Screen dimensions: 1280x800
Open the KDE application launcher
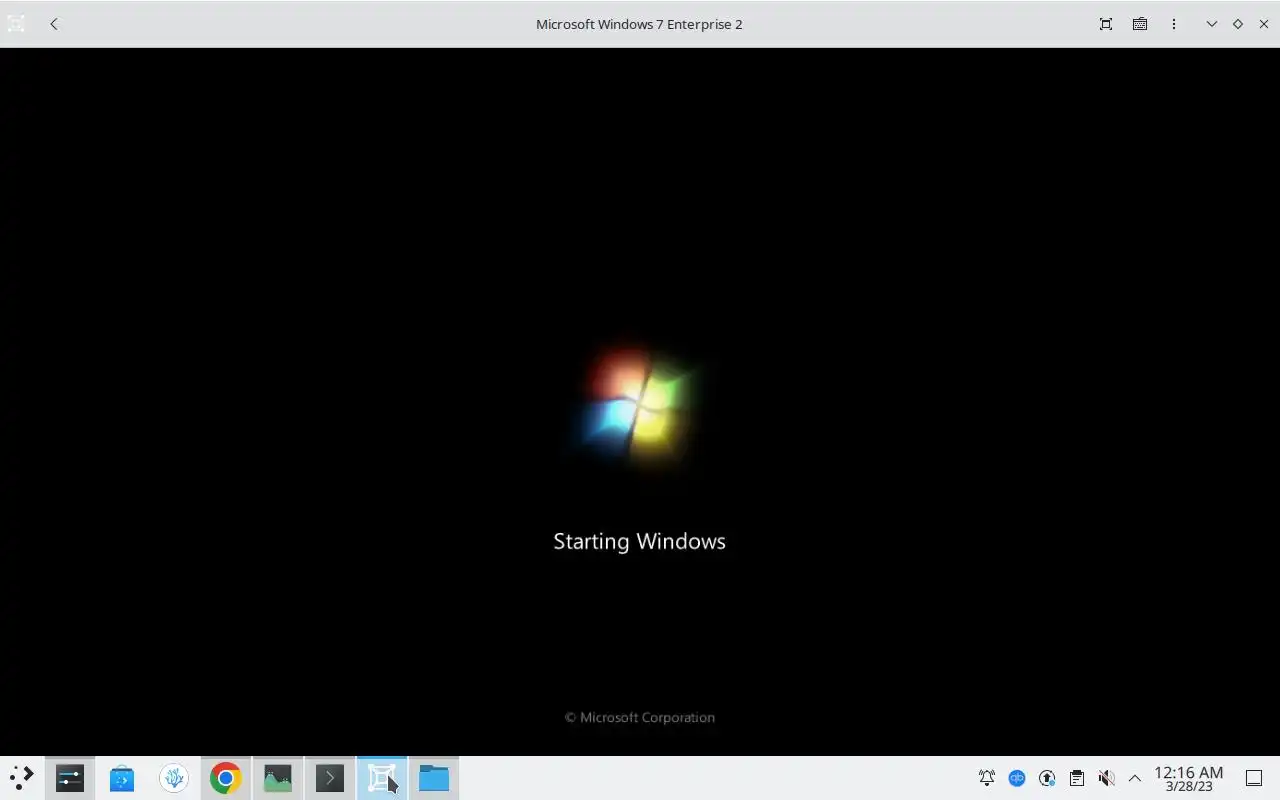[x=21, y=778]
